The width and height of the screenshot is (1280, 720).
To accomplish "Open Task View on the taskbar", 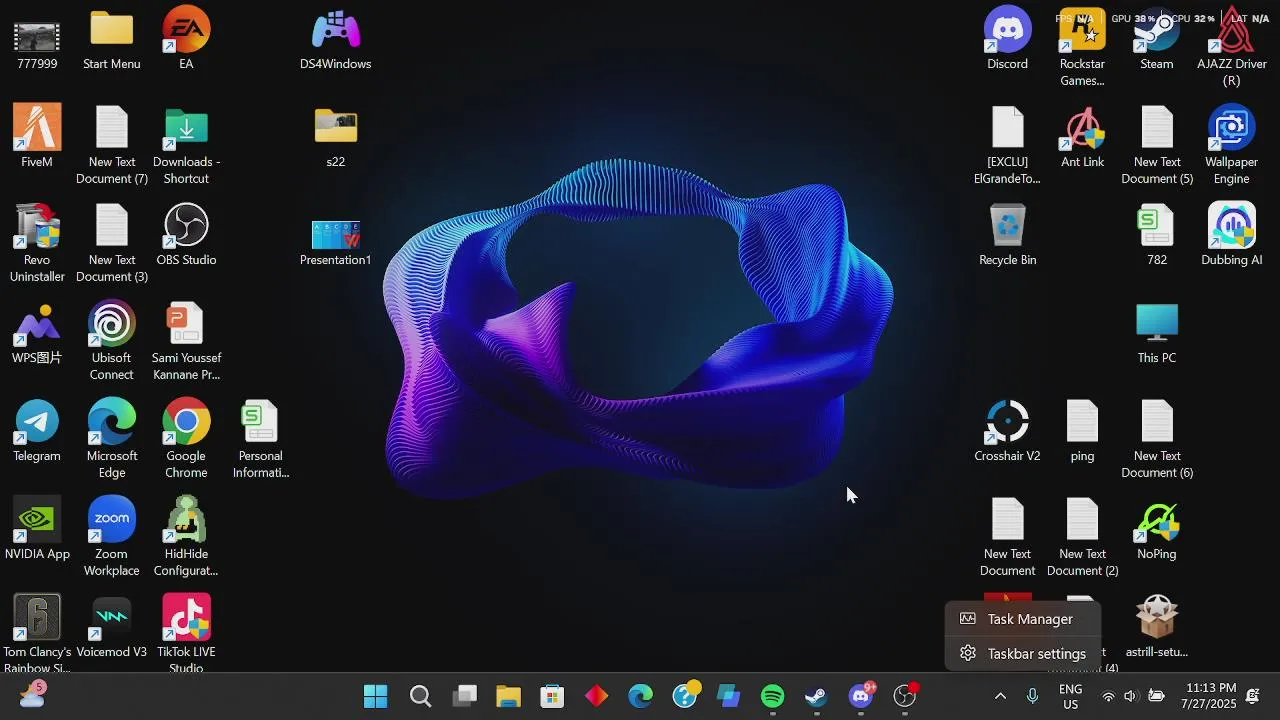I will pyautogui.click(x=464, y=697).
